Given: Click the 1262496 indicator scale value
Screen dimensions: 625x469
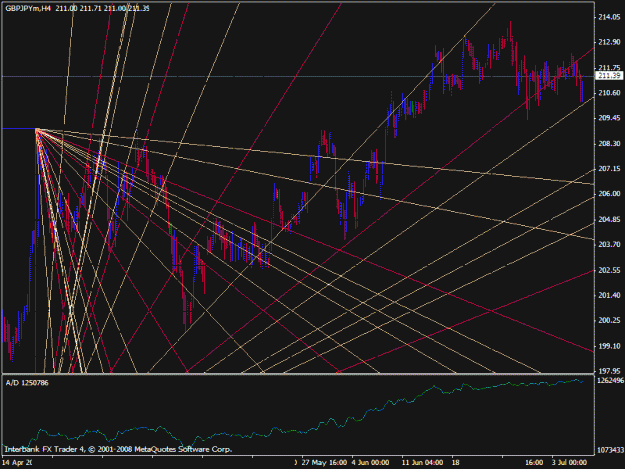Looking at the screenshot, I should 610,381.
